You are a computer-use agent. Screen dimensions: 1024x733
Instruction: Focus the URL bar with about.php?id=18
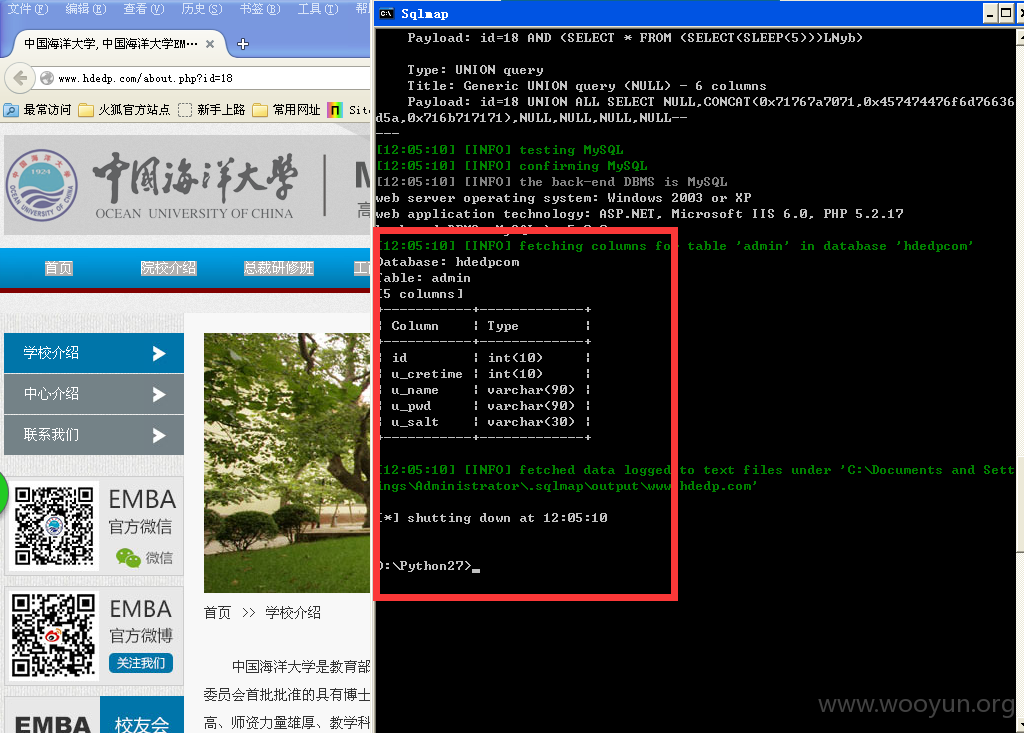(208, 78)
